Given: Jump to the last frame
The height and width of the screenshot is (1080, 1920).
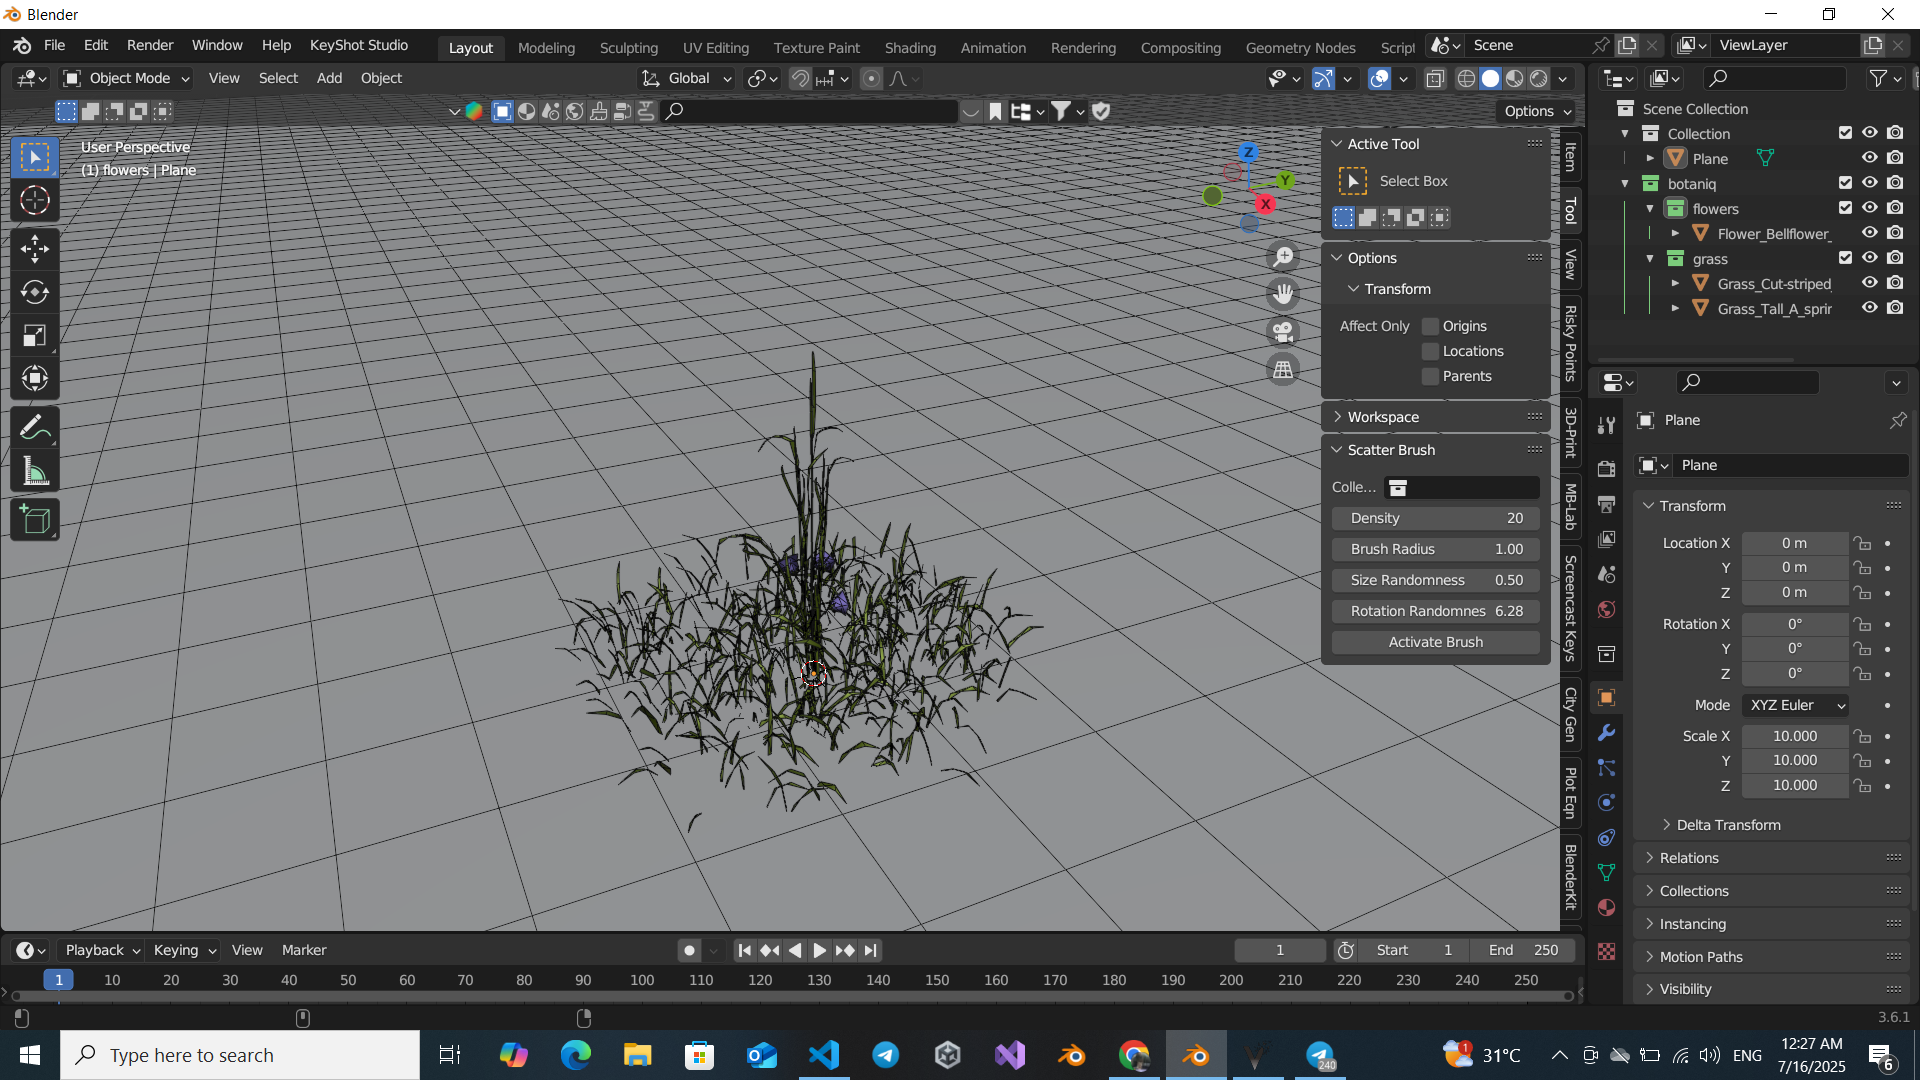Looking at the screenshot, I should tap(871, 950).
